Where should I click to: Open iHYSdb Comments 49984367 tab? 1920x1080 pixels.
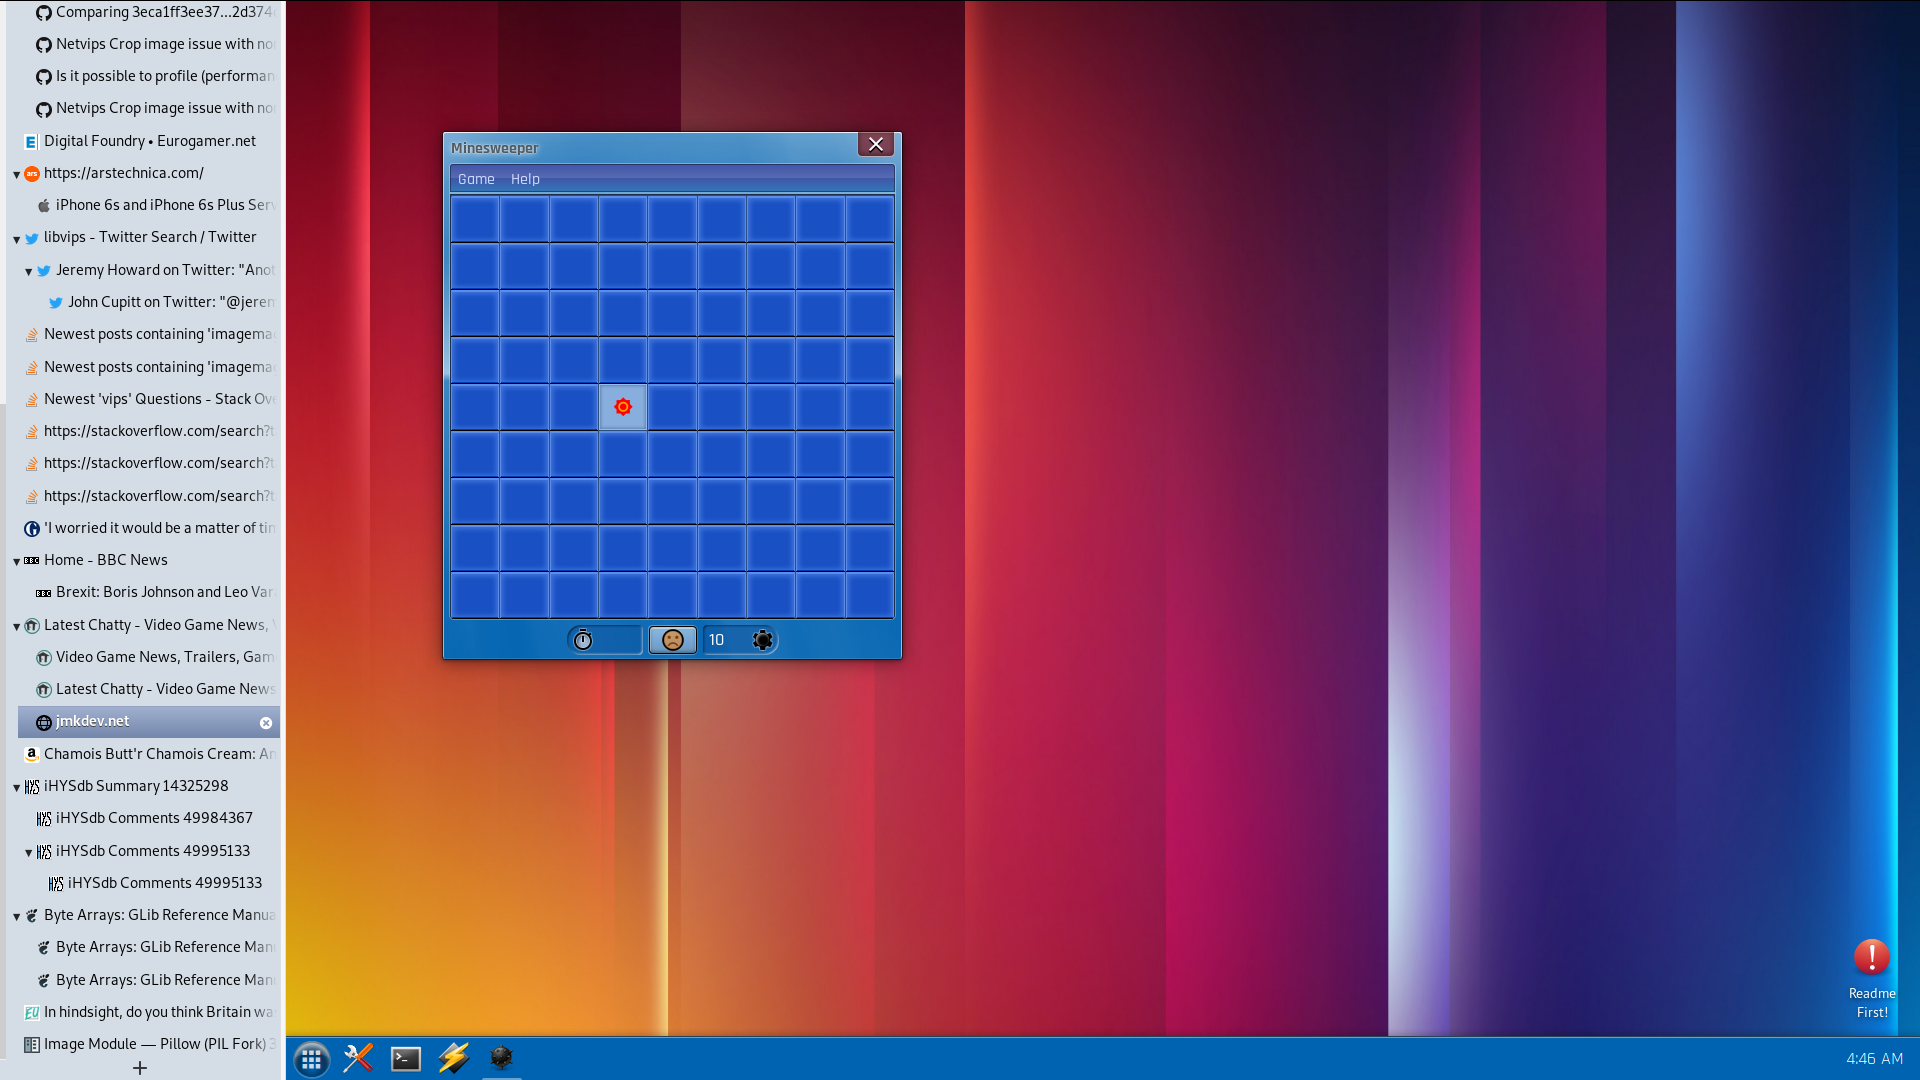155,818
